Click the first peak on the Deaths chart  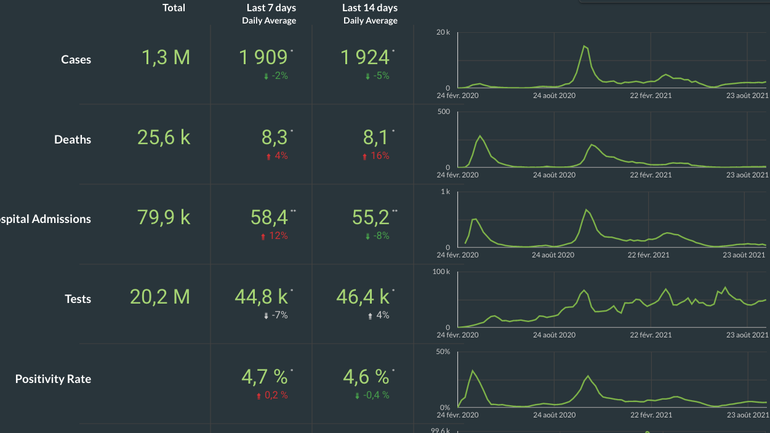[x=481, y=136]
